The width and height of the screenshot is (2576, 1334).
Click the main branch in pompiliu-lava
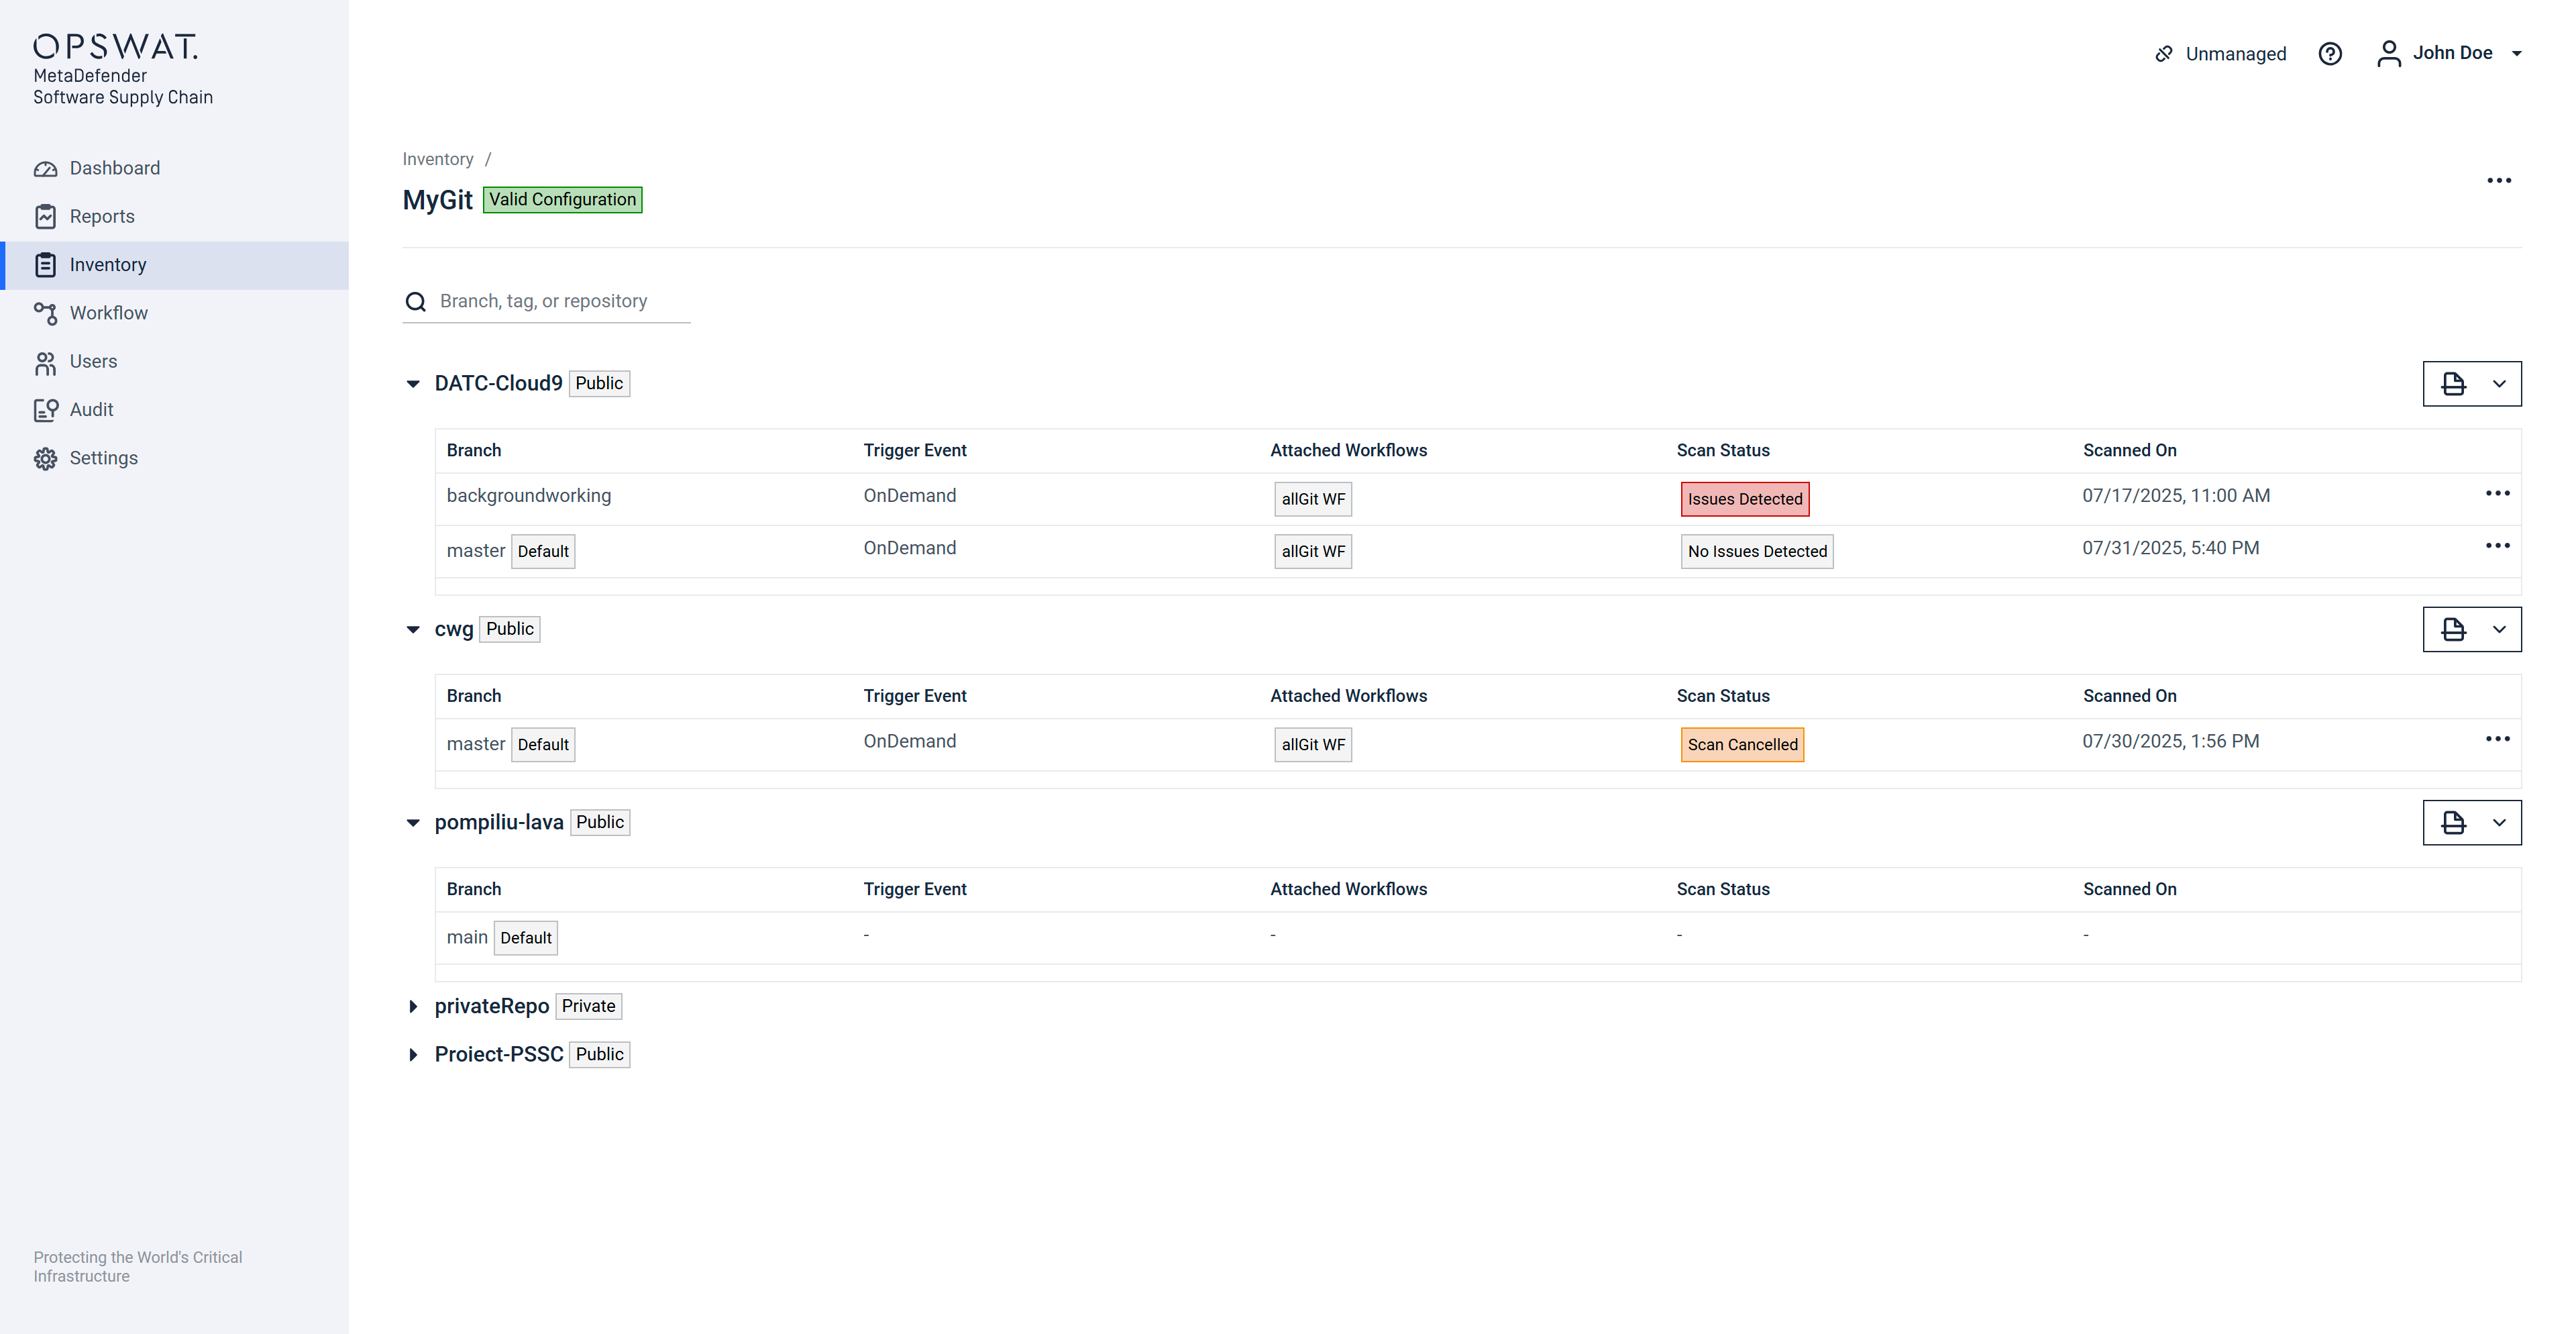point(466,938)
